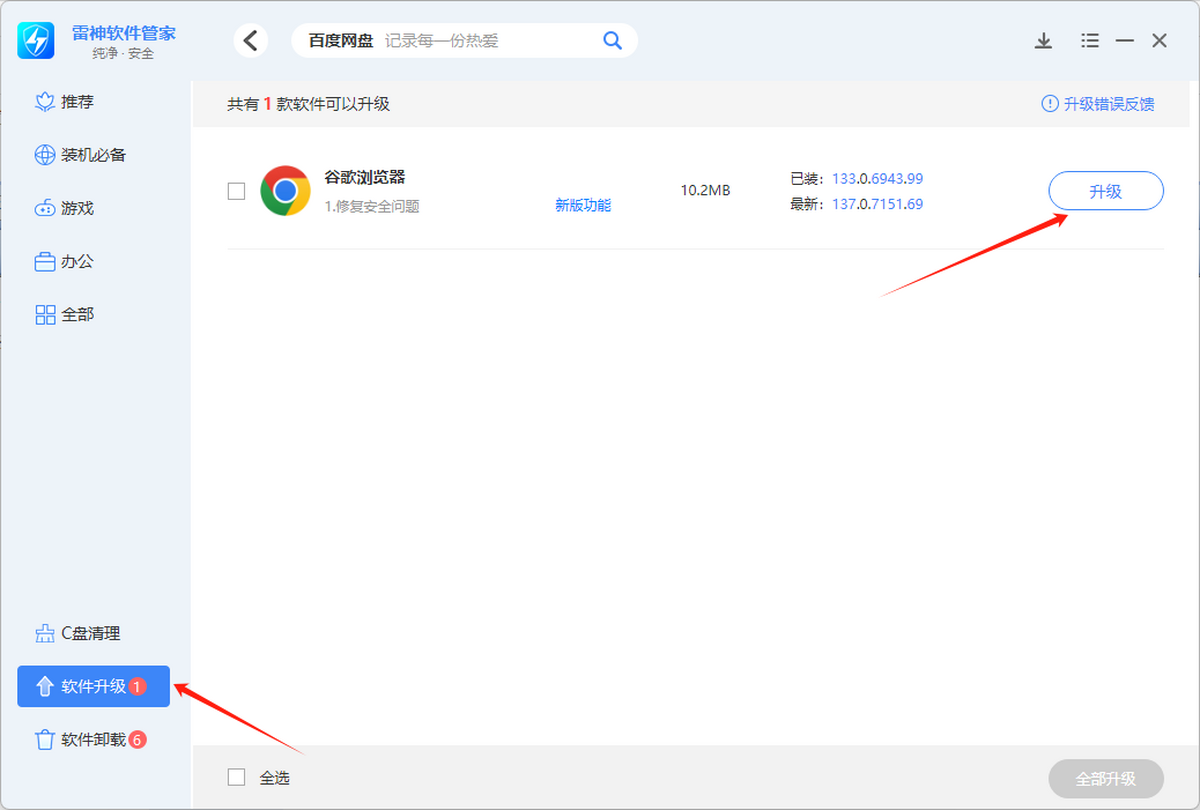Click the 软件卸载 trash bin icon
The image size is (1200, 810).
click(45, 740)
